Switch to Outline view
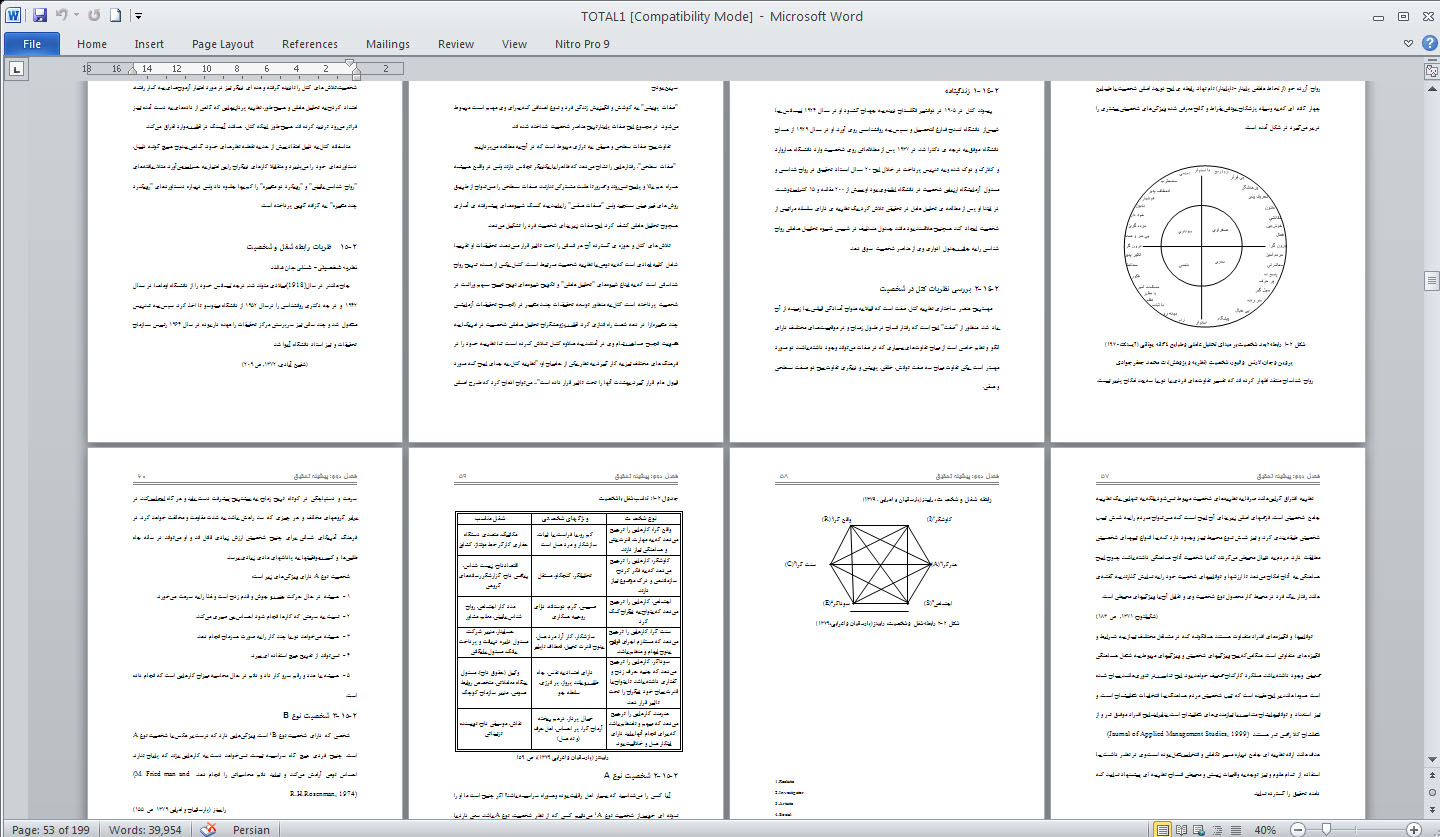Viewport: 1440px width, 837px height. (x=1219, y=830)
